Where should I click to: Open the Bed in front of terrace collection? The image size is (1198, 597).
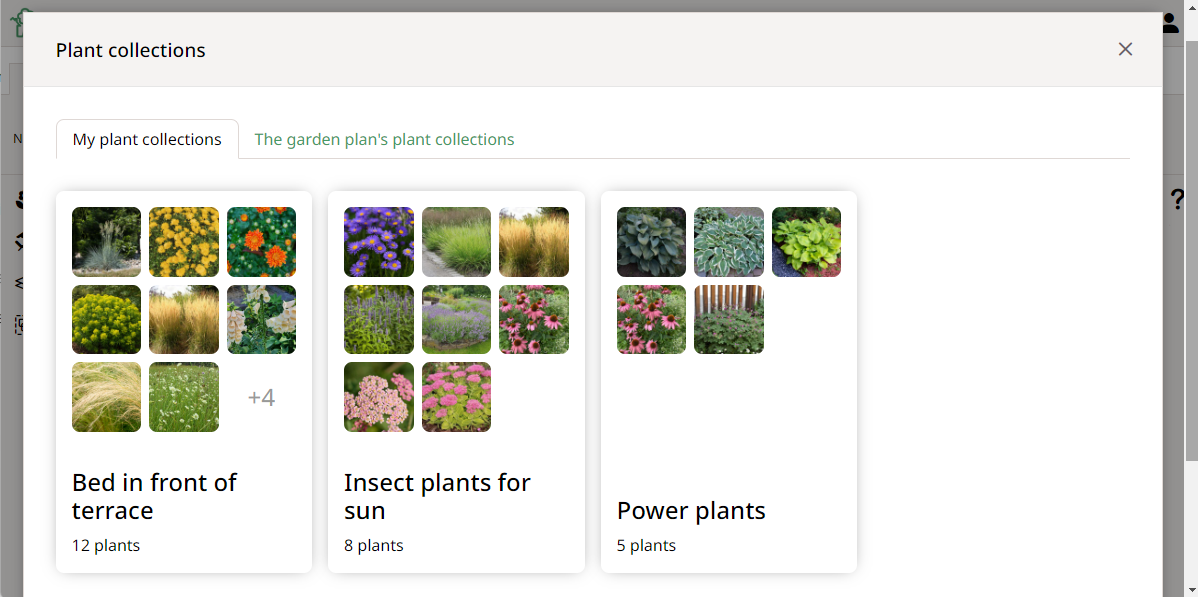coord(154,496)
